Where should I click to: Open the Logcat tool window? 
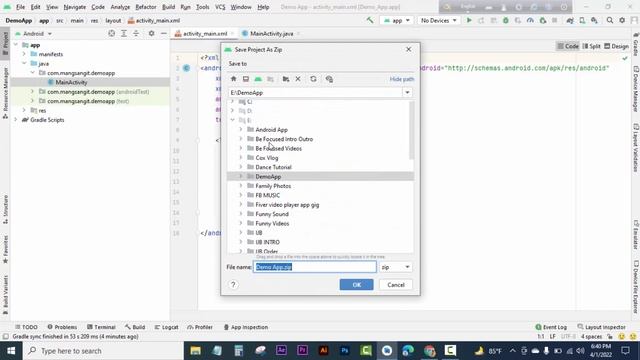(167, 327)
